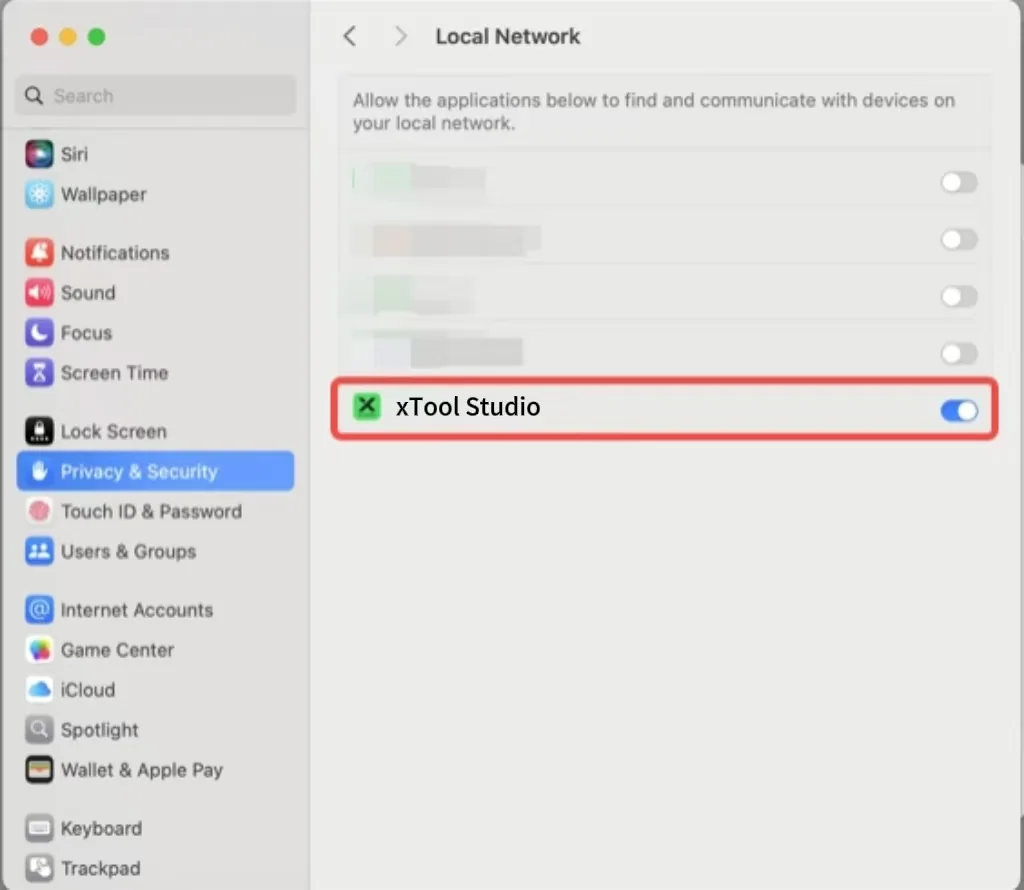The image size is (1024, 890).
Task: Click the Screen Time hourglass icon
Action: [39, 373]
